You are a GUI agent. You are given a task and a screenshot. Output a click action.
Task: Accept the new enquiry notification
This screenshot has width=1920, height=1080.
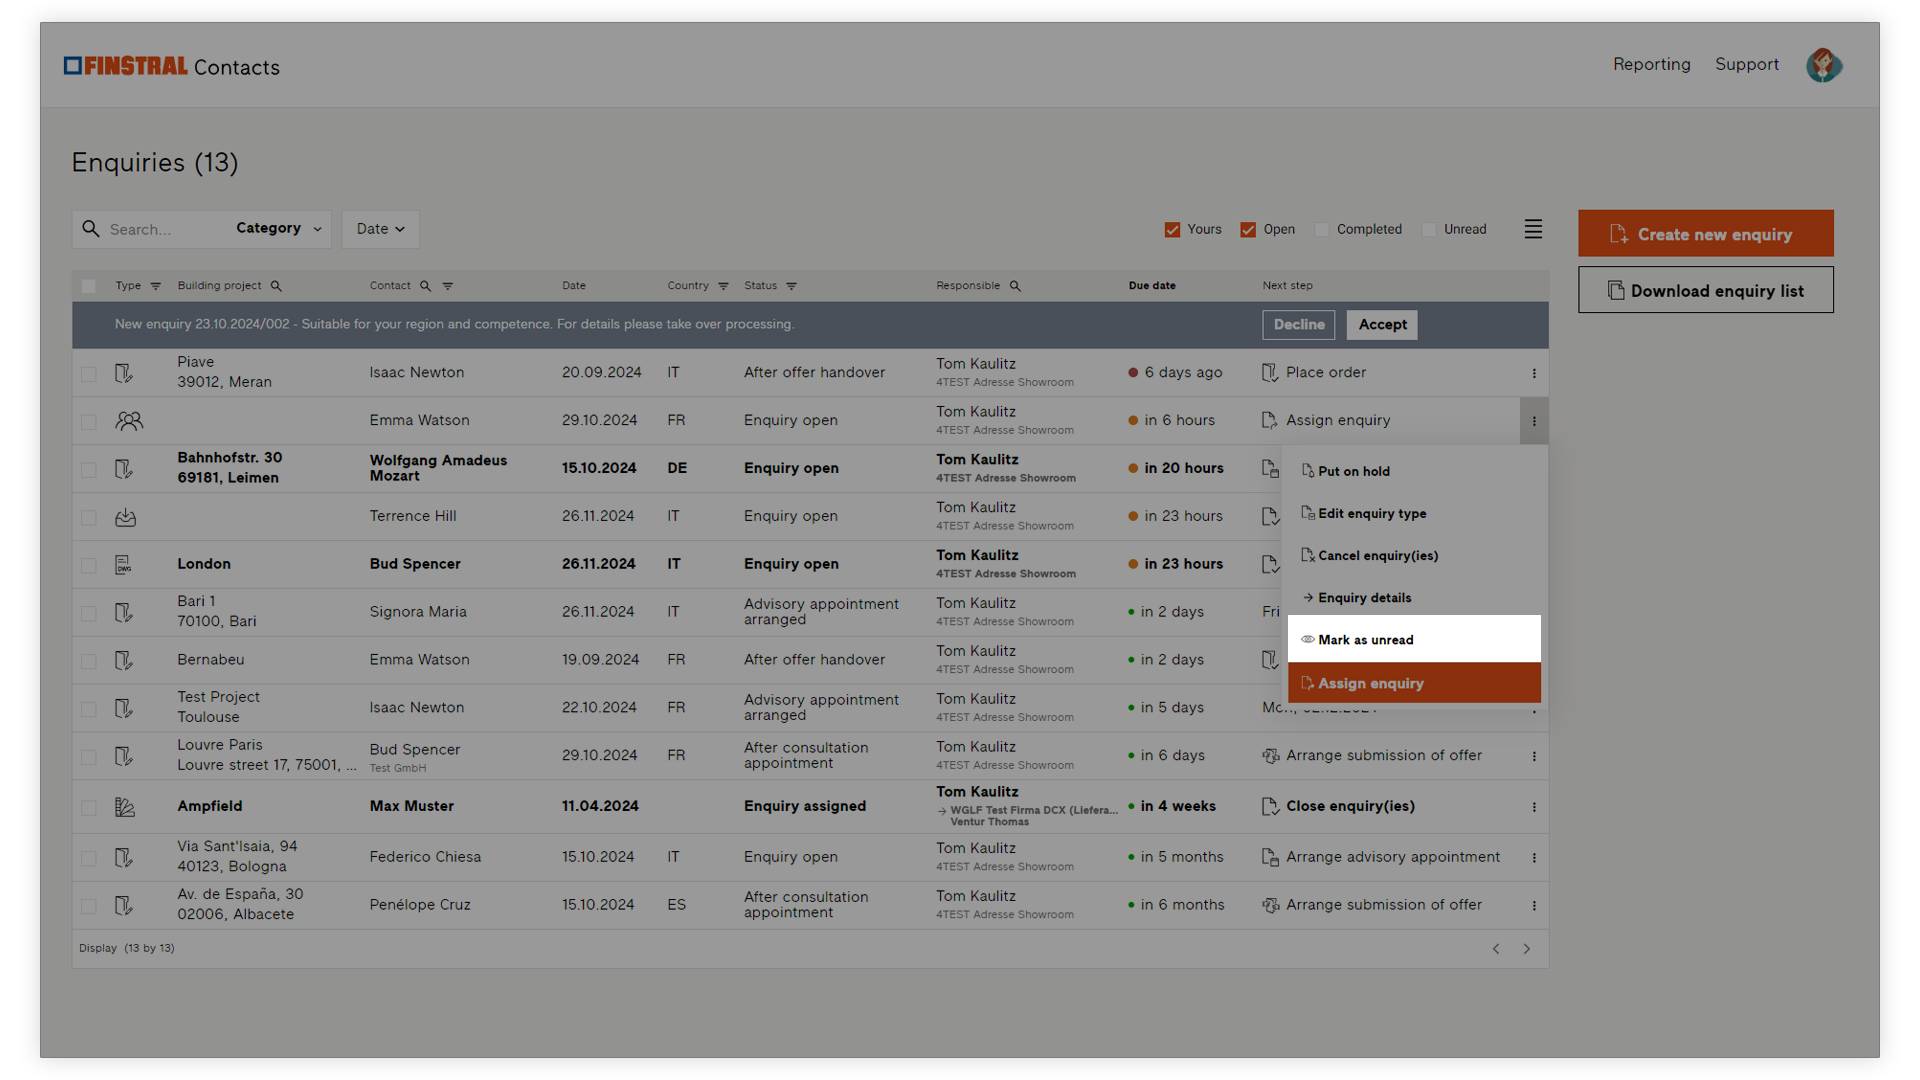(x=1382, y=325)
